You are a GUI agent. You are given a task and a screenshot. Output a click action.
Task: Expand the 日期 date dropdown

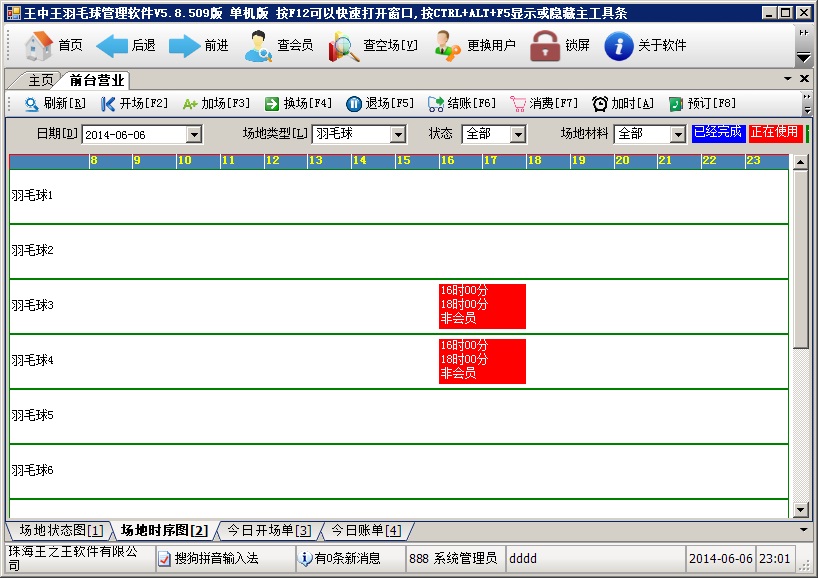click(x=194, y=134)
